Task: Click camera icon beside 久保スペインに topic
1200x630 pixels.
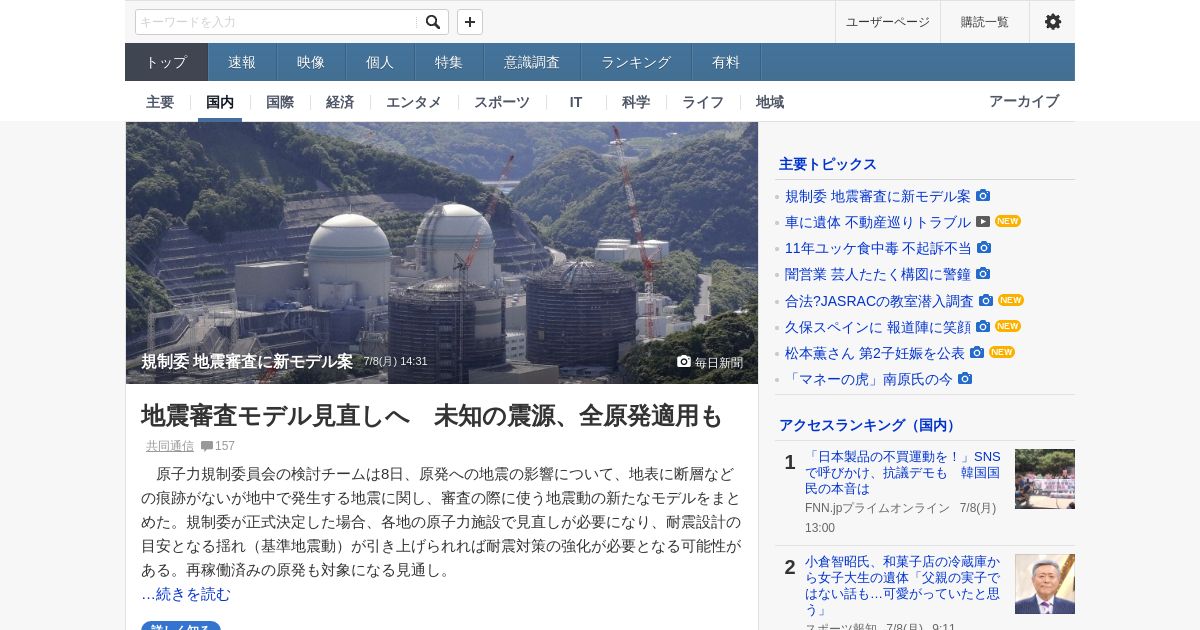Action: 983,326
